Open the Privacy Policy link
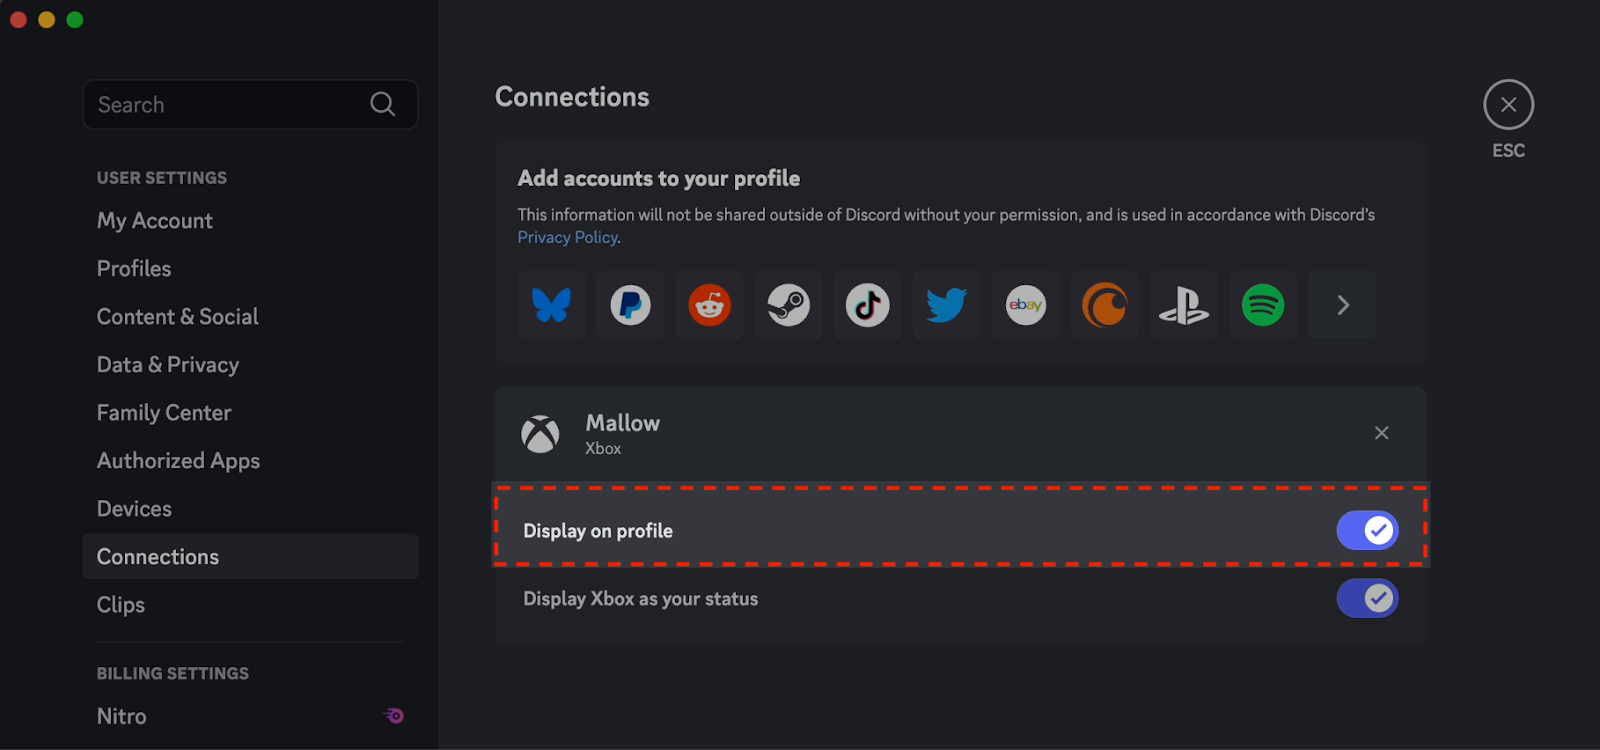 tap(567, 237)
